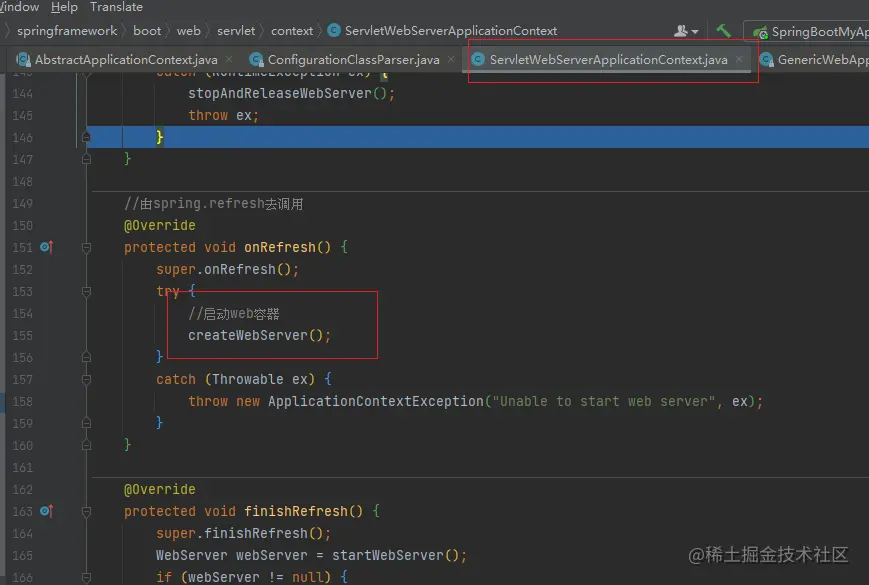Image resolution: width=869 pixels, height=585 pixels.
Task: Click the super.onRefresh() statement
Action: point(228,269)
